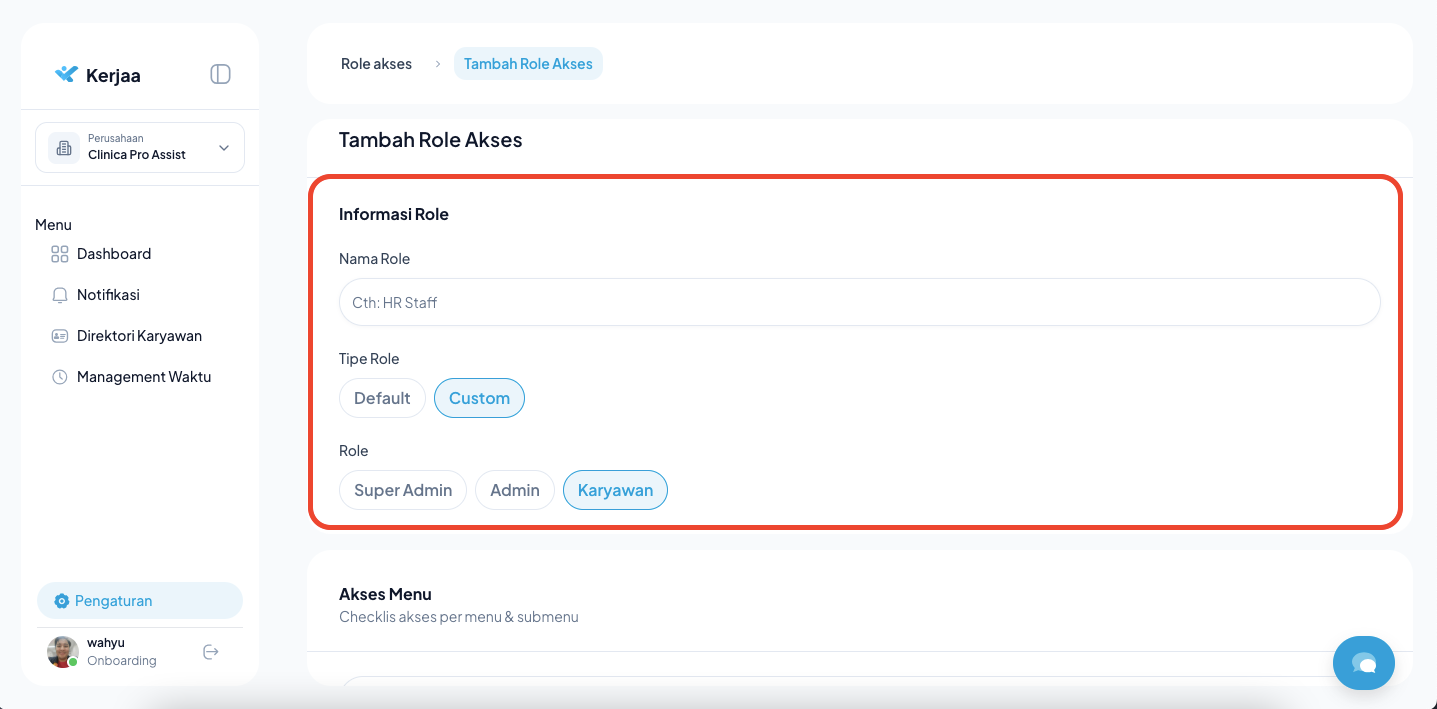The height and width of the screenshot is (709, 1437).
Task: Collapse the sidebar with panel icon
Action: [x=220, y=74]
